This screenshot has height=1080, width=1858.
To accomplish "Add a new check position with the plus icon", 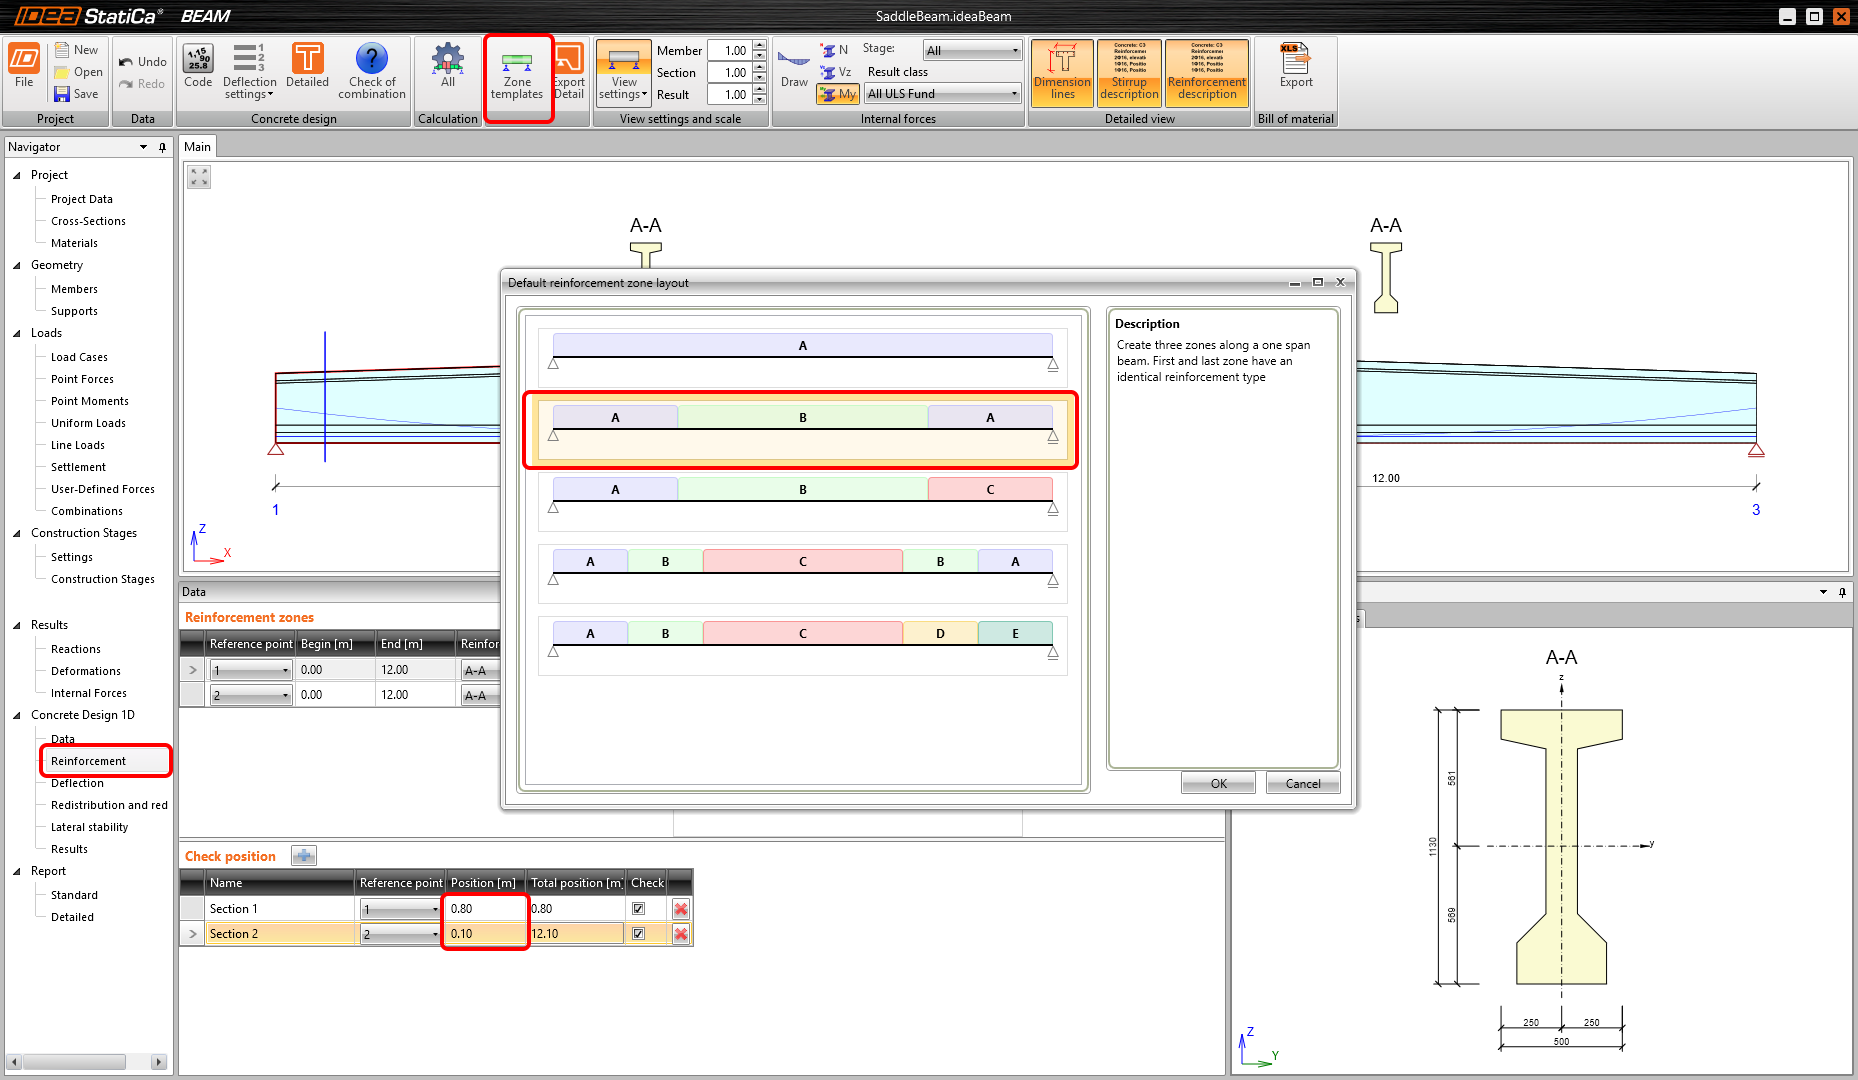I will pos(304,856).
